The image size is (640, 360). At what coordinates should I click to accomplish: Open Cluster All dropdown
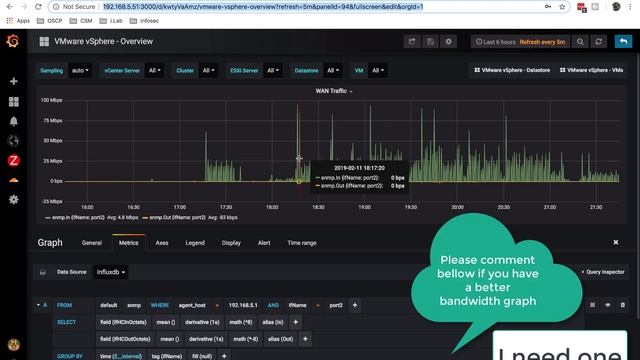click(x=208, y=71)
